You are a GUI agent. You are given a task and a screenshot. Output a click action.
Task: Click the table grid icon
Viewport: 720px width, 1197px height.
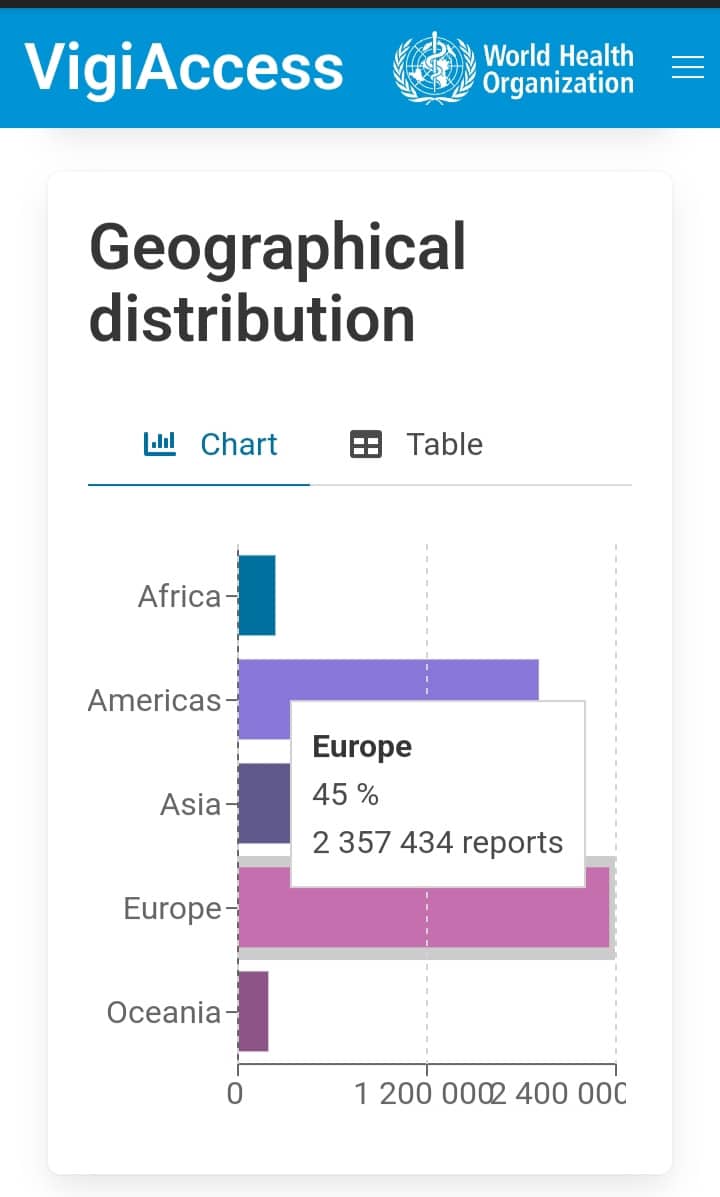click(366, 444)
